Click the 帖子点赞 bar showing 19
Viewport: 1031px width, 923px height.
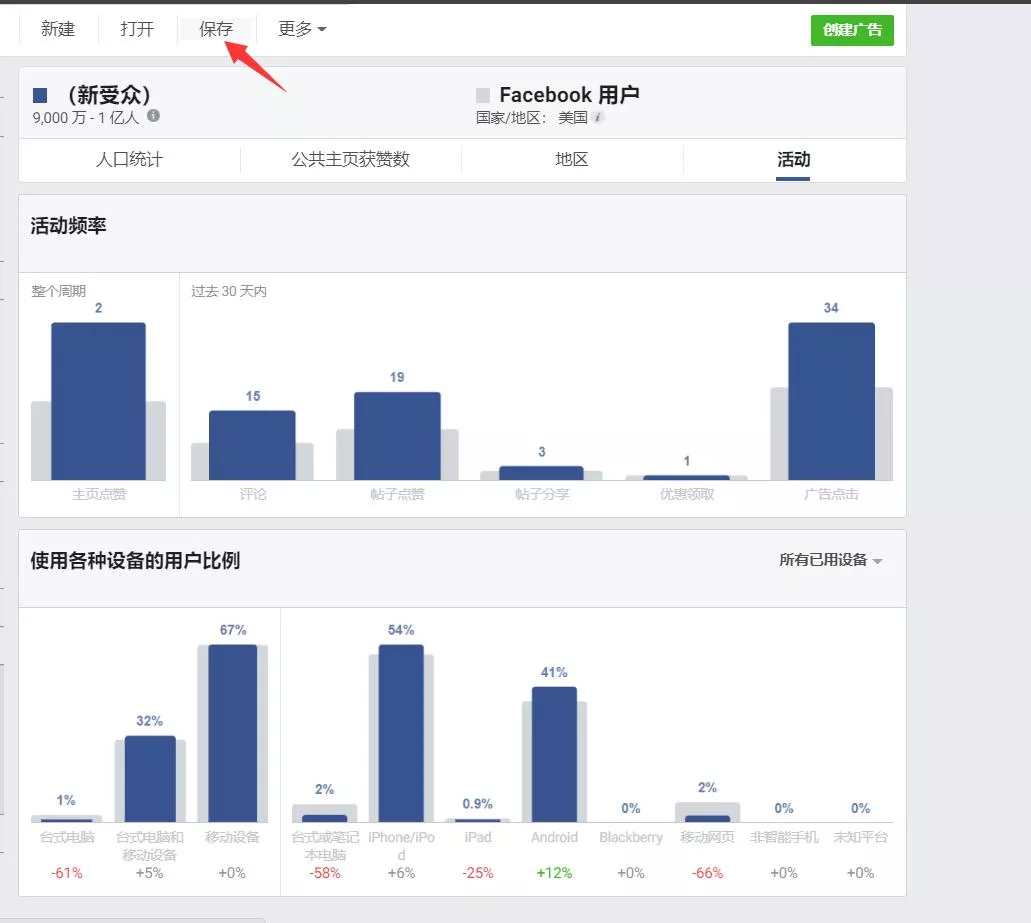coord(397,436)
